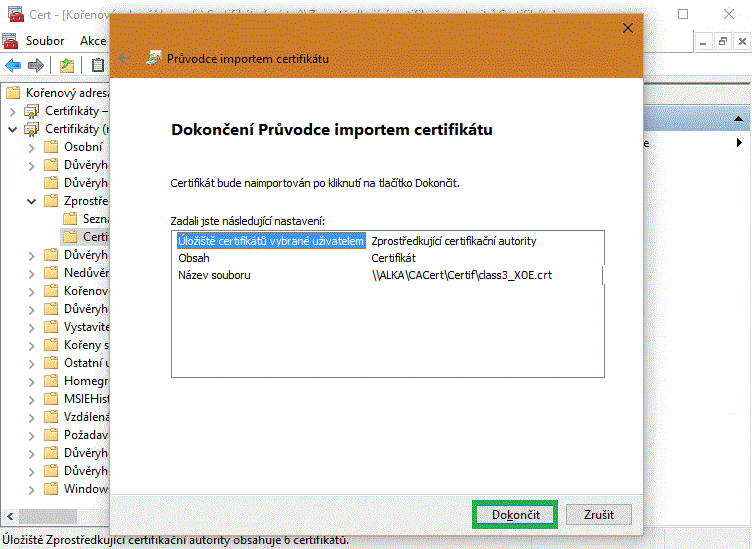Click the Homegr folder icon in the tree
The height and width of the screenshot is (549, 752).
(x=51, y=381)
